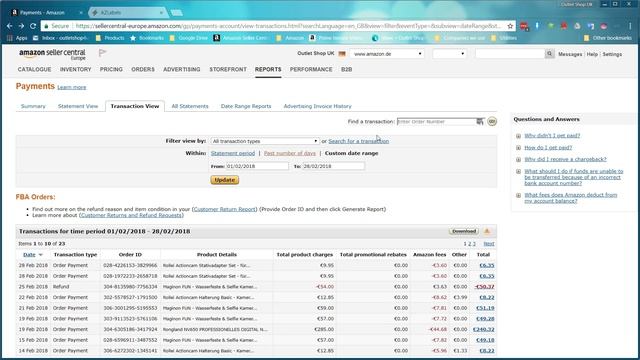Go to page 2 of transactions

tap(469, 244)
